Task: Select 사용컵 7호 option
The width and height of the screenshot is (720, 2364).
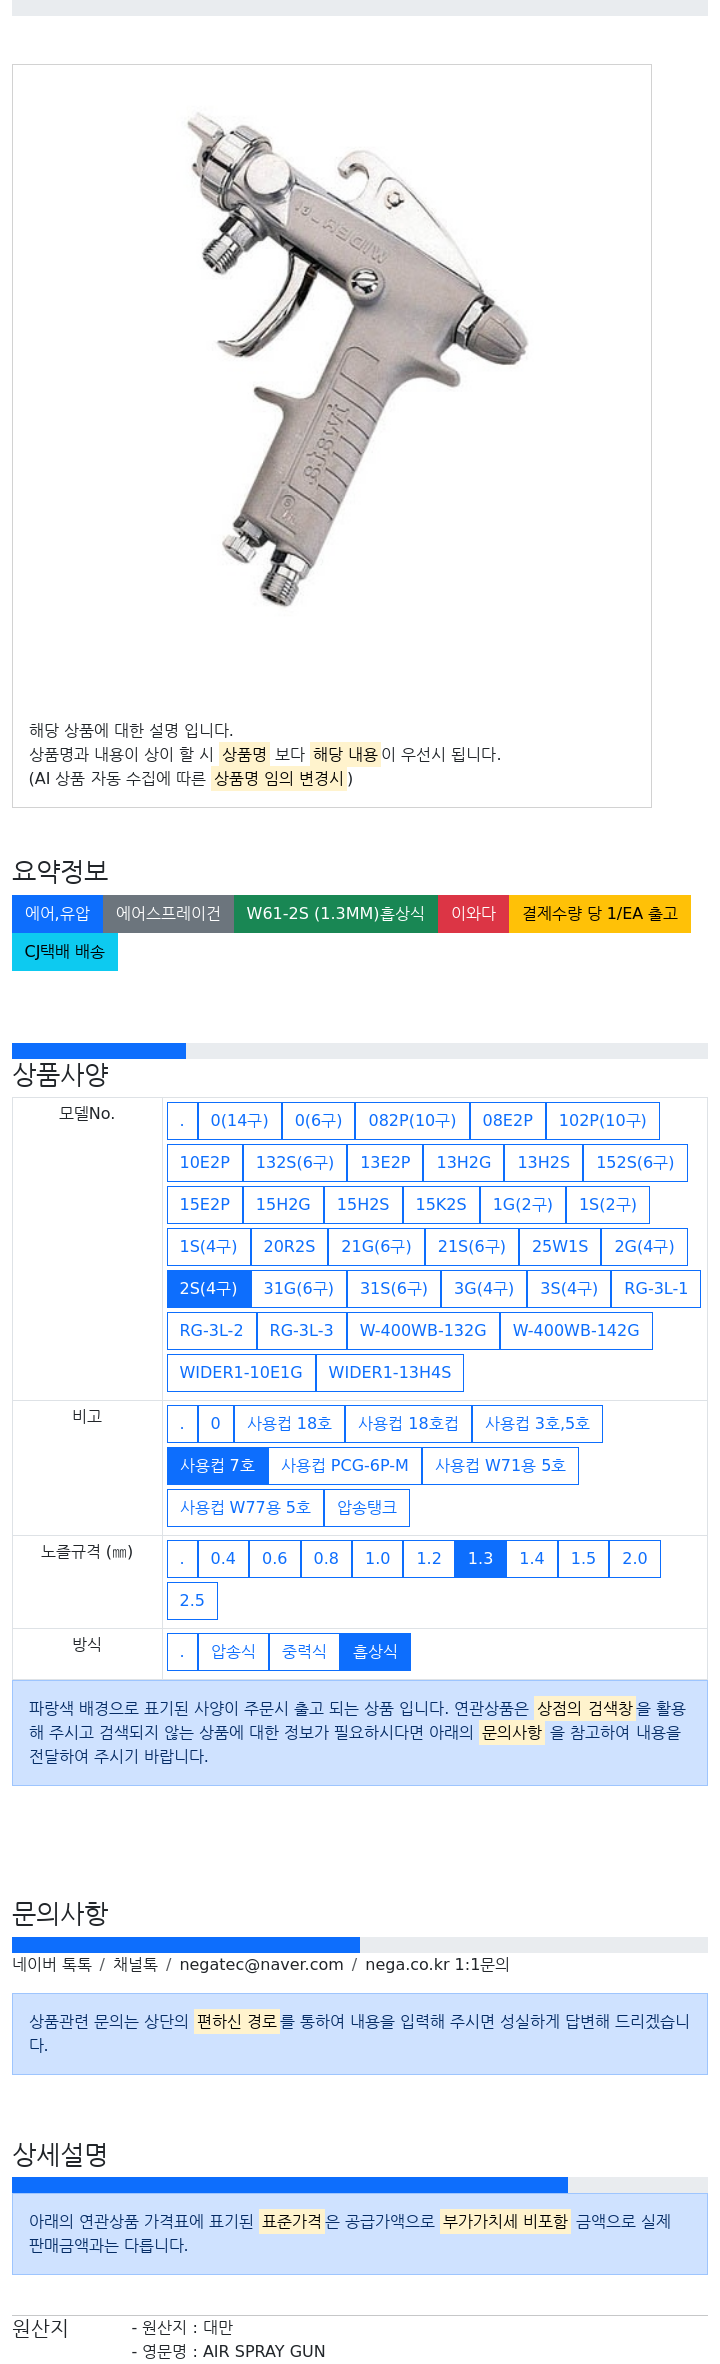Action: (217, 1465)
